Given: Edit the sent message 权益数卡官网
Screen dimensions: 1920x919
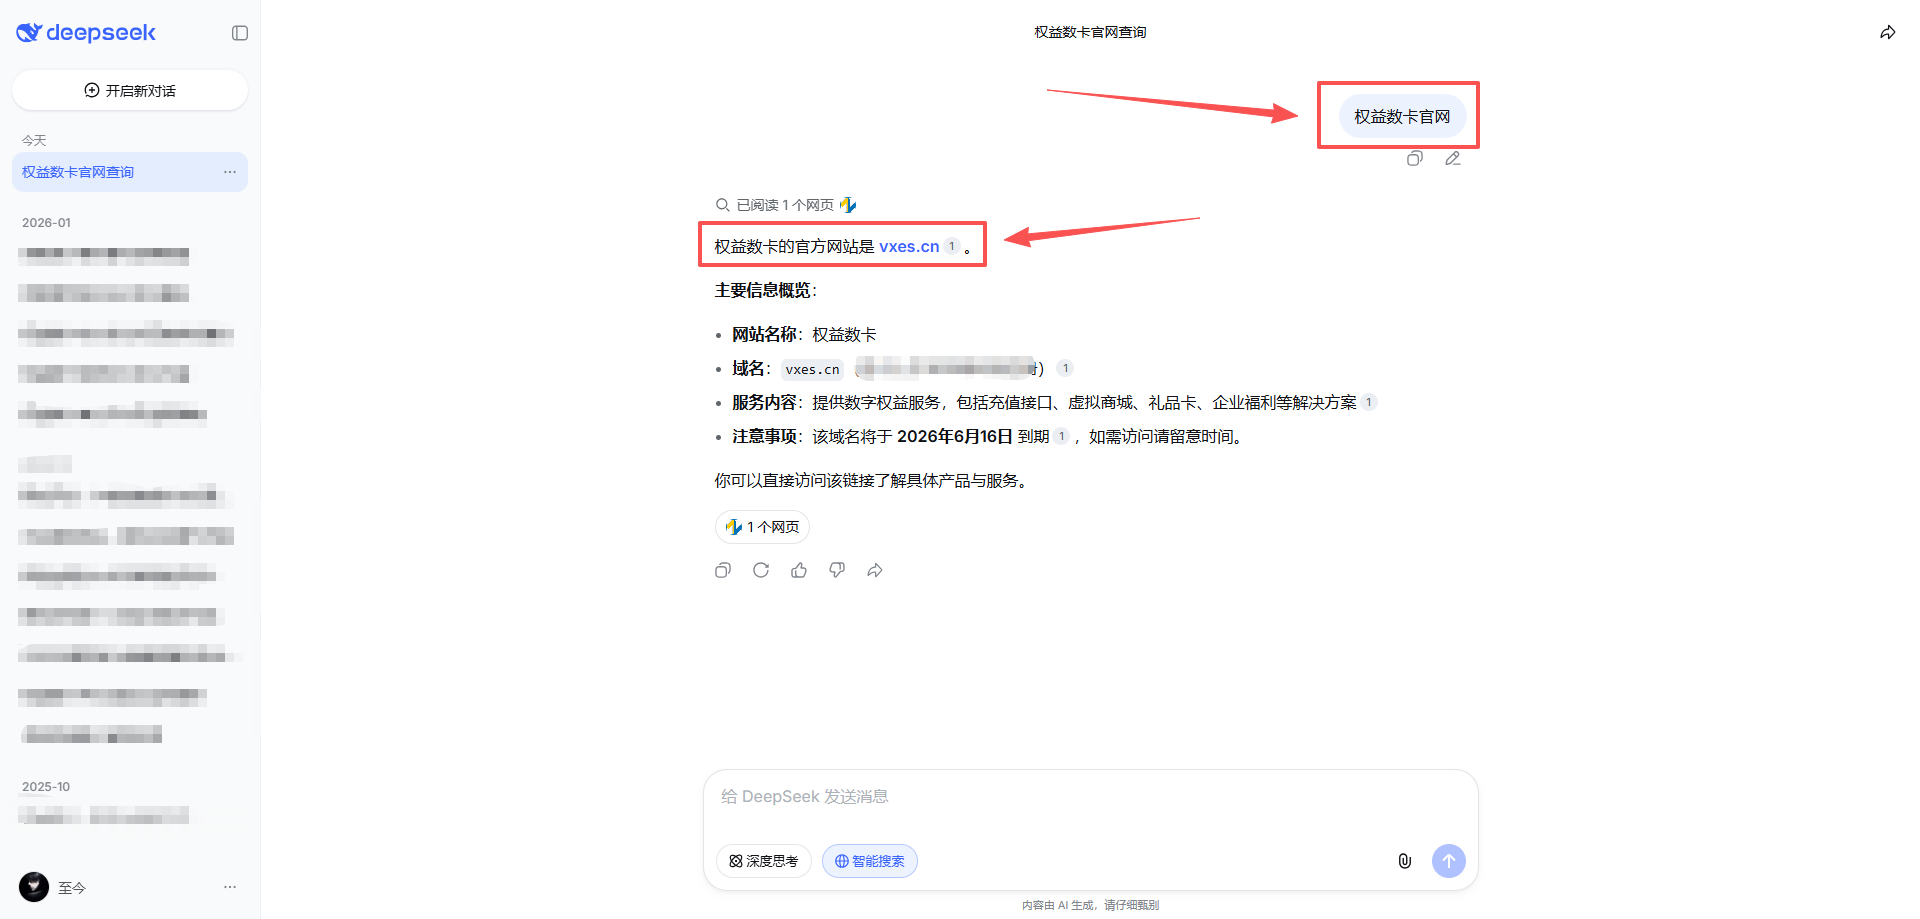Looking at the screenshot, I should tap(1452, 158).
